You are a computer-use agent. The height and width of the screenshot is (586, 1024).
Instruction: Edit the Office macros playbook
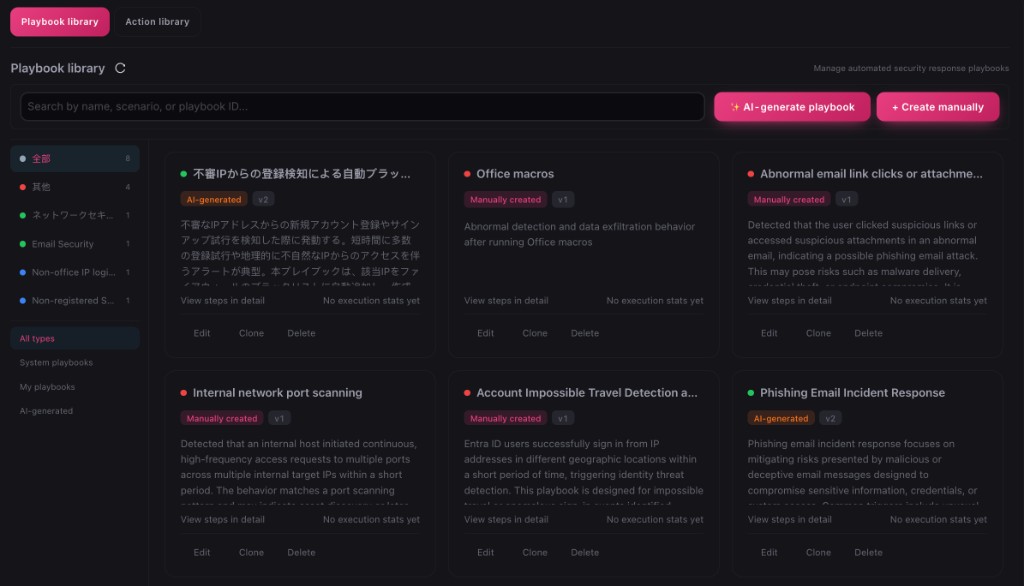485,333
